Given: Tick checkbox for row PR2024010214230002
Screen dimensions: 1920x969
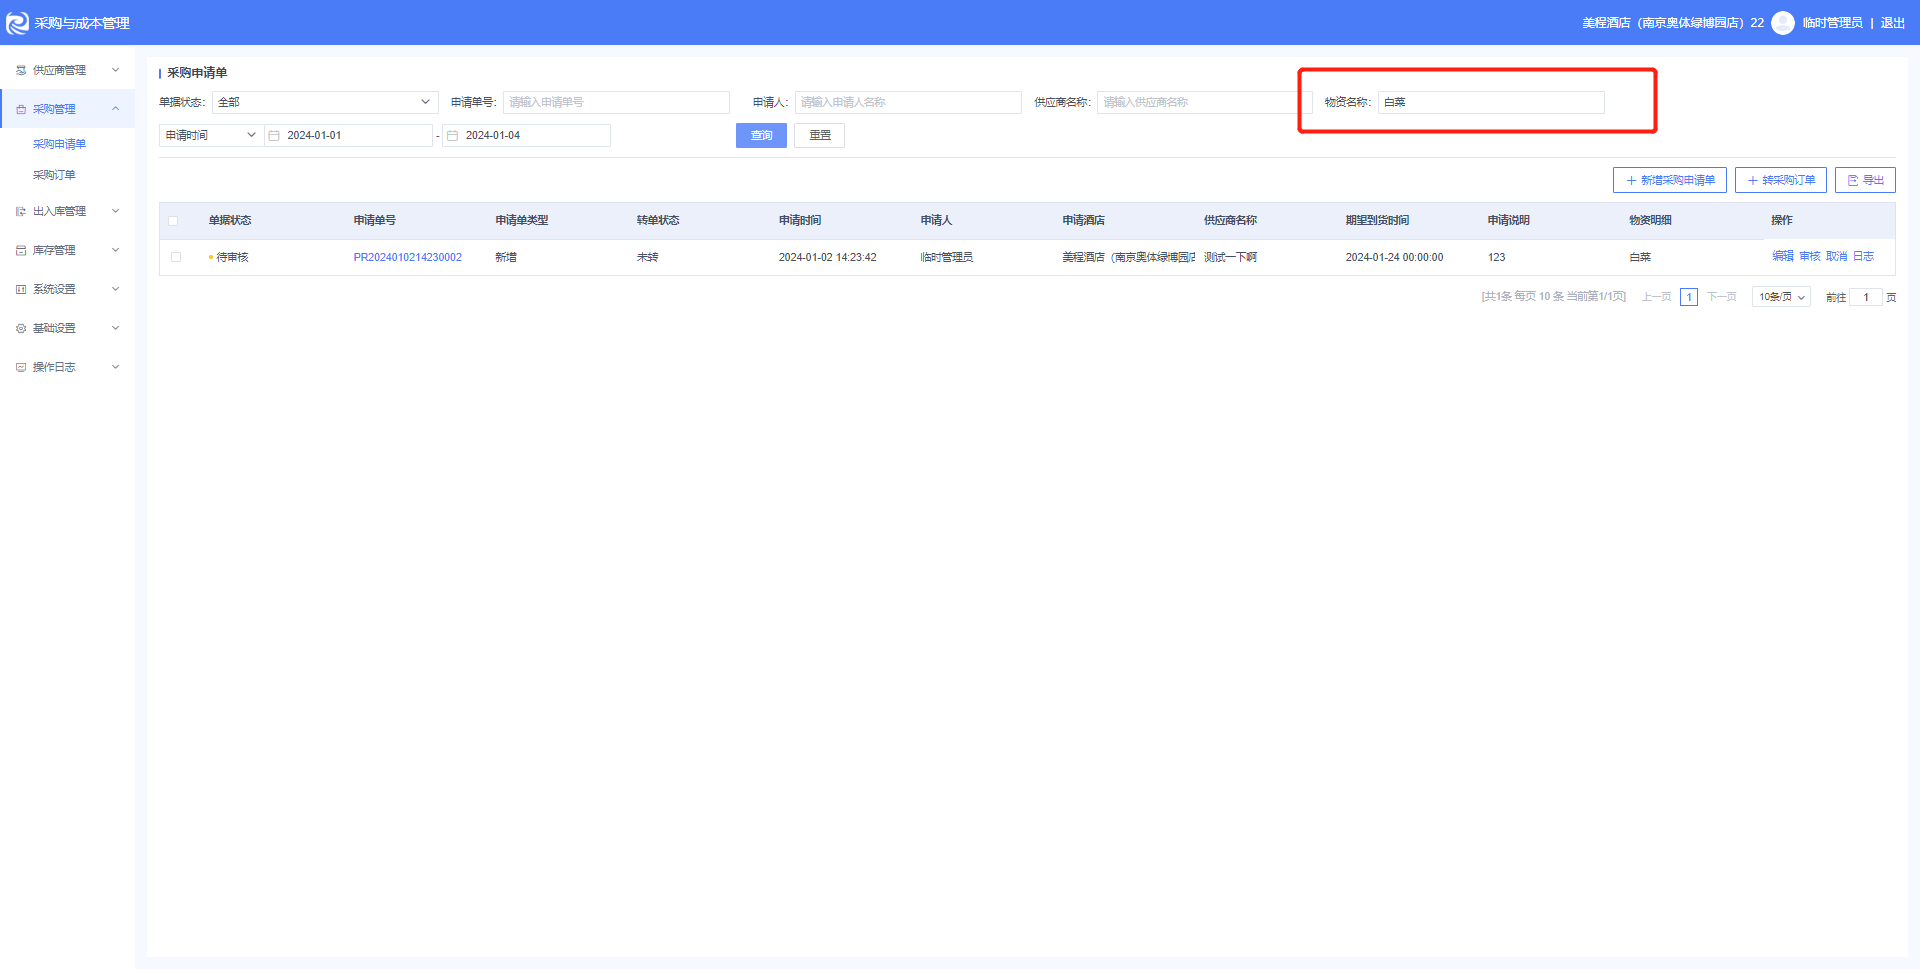Looking at the screenshot, I should [176, 257].
